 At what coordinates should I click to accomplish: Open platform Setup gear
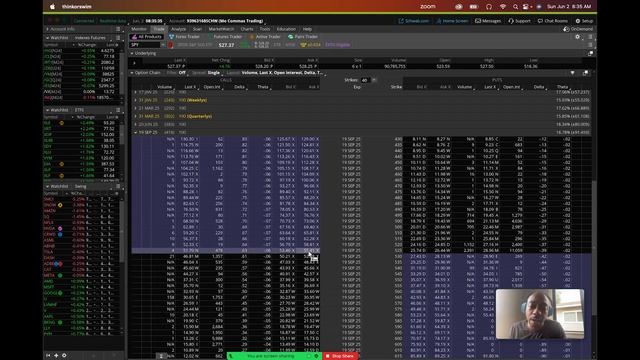click(584, 21)
